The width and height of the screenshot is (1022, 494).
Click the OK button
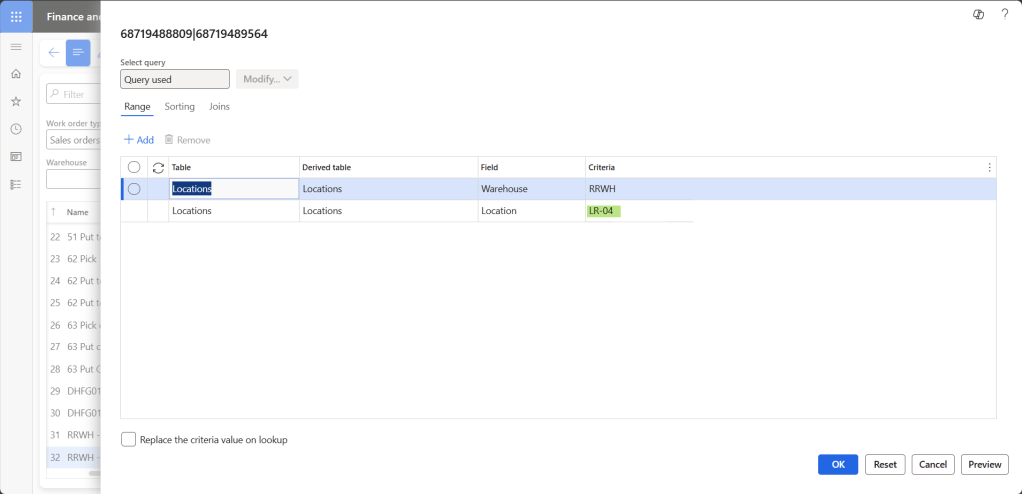point(837,464)
